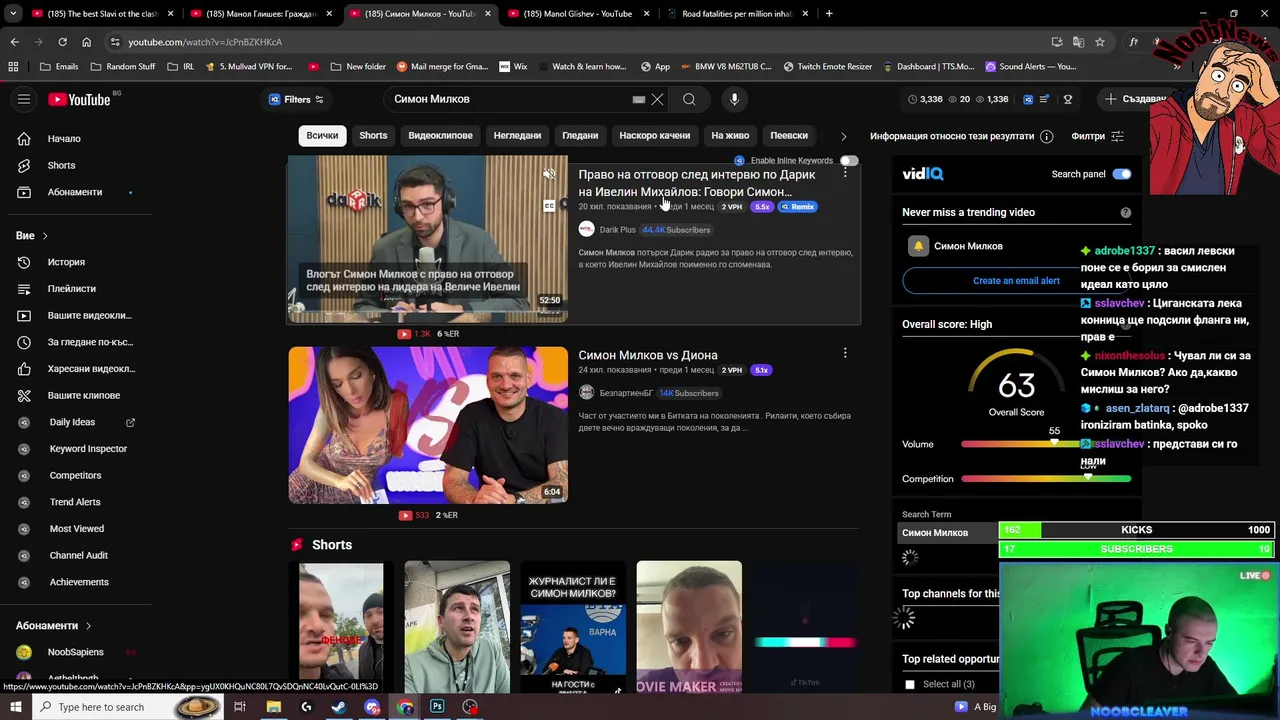Select the Певески filter chip
The height and width of the screenshot is (720, 1280).
(x=789, y=135)
